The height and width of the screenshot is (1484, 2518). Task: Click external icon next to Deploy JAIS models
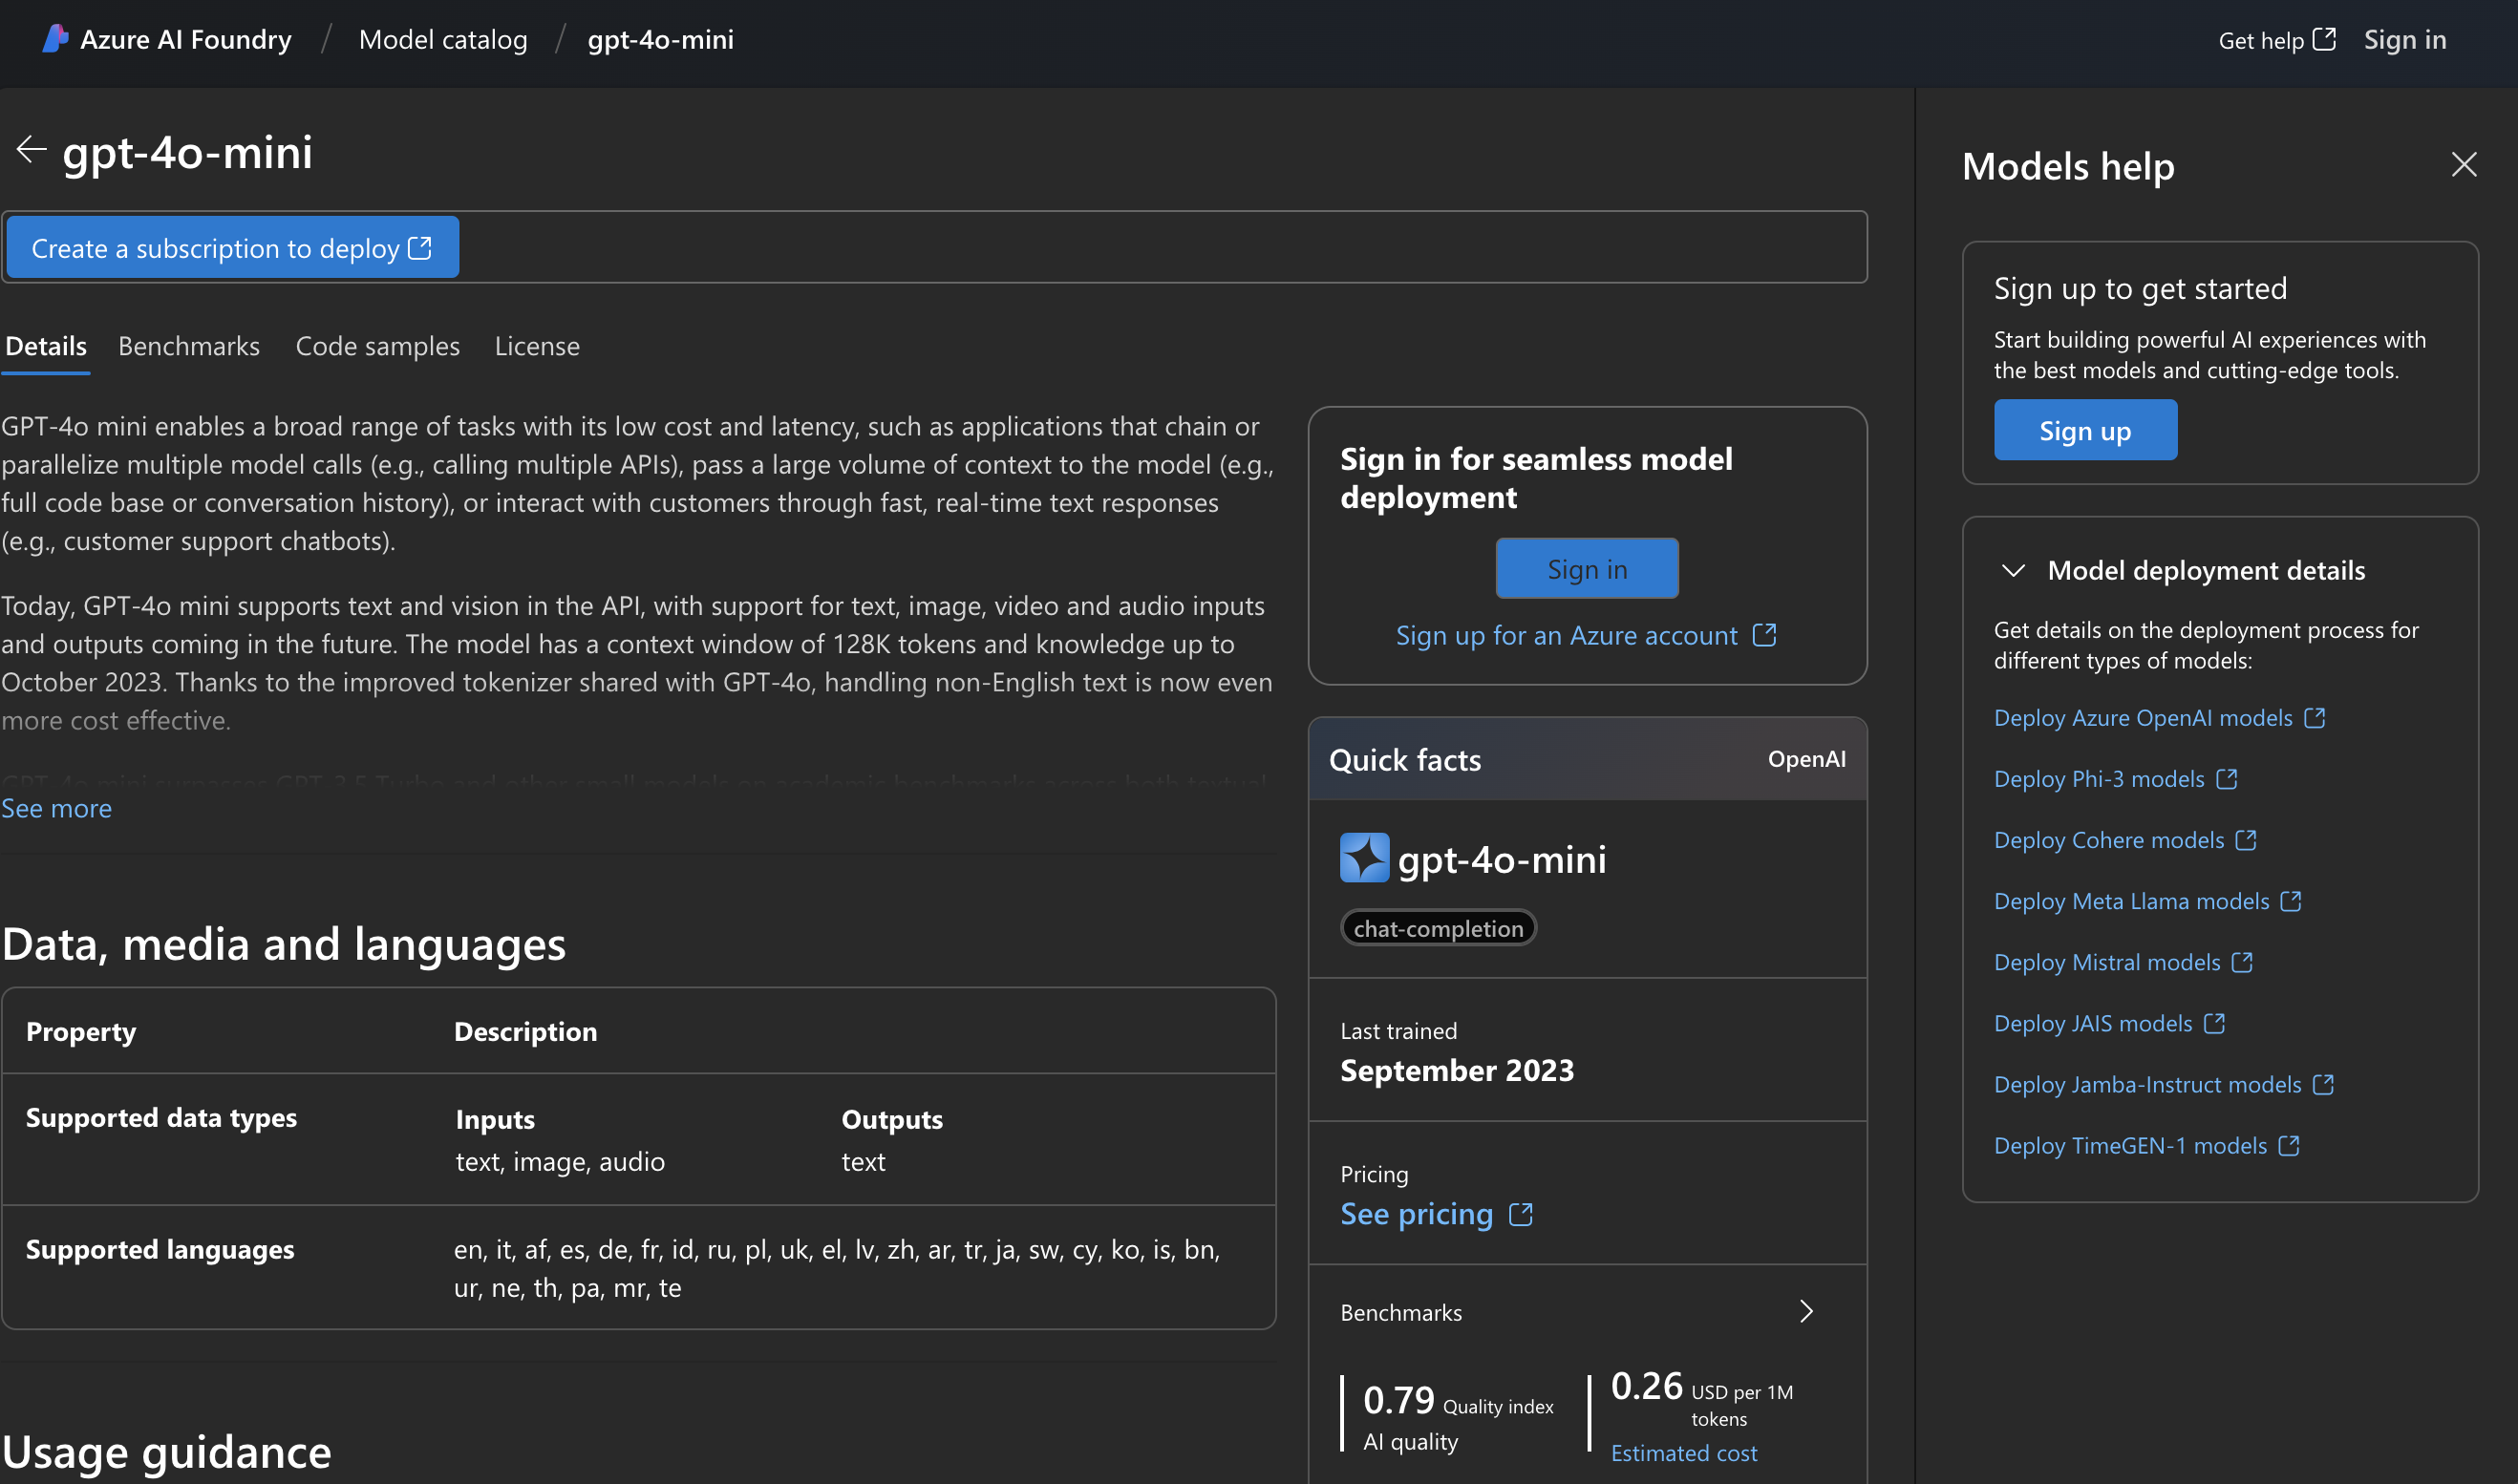tap(2214, 1023)
